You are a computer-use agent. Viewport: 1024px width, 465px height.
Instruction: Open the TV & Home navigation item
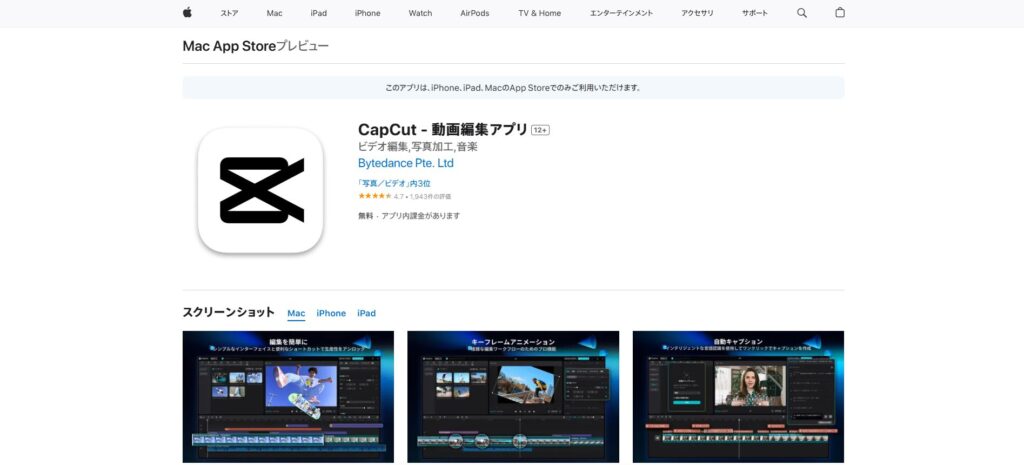coord(539,13)
